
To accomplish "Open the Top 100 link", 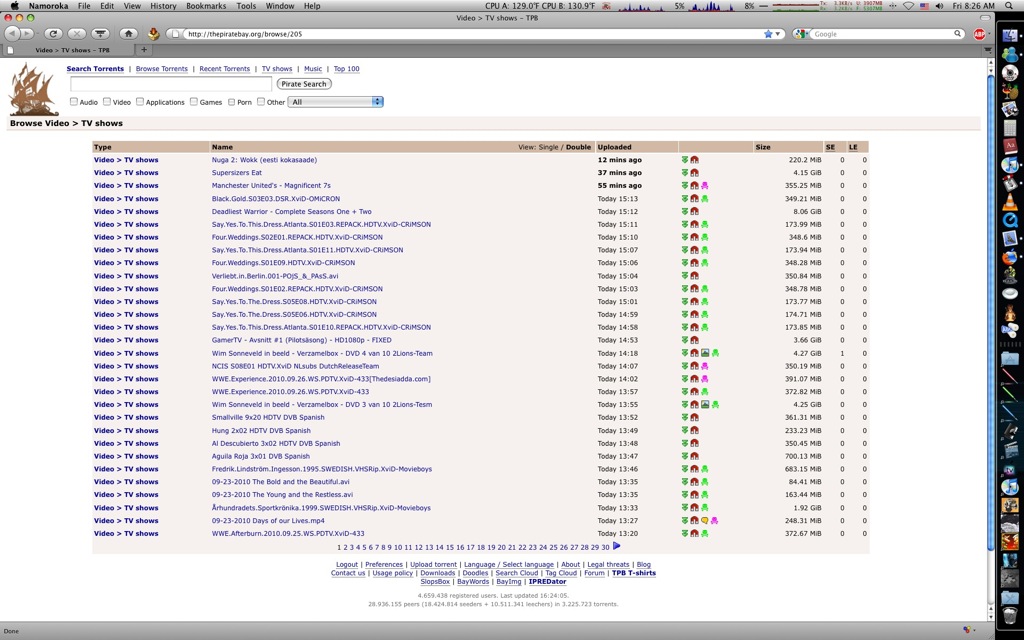I will point(346,69).
